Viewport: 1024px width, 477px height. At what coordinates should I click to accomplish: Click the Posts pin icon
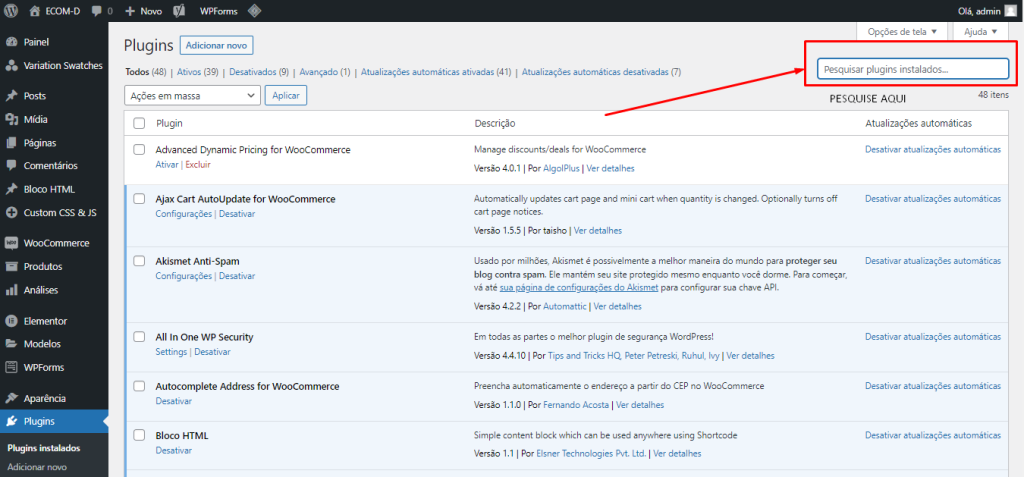[11, 95]
